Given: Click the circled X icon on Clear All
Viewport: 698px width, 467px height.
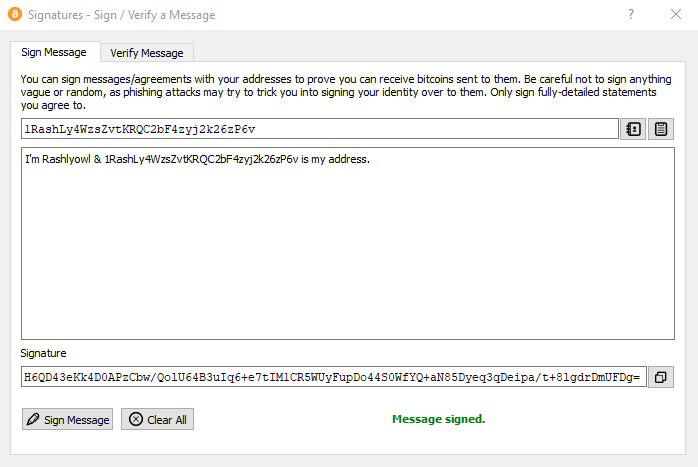Looking at the screenshot, I should click(136, 419).
